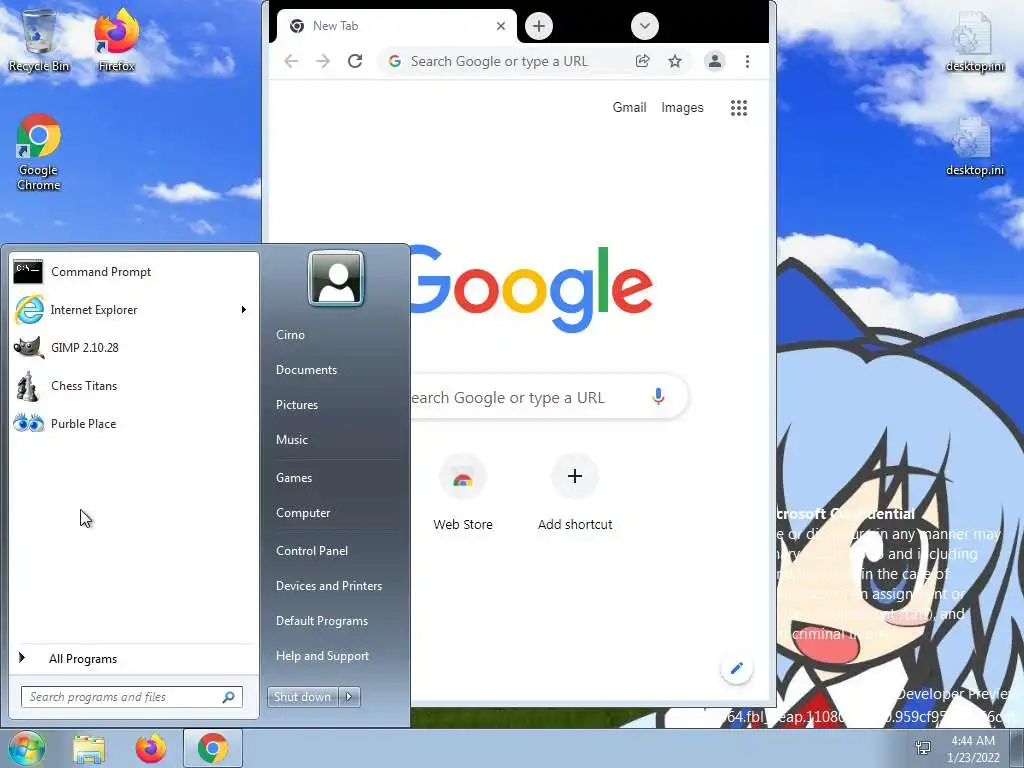Screen dimensions: 1024x768
Task: Open Devices and Printers
Action: click(x=328, y=586)
